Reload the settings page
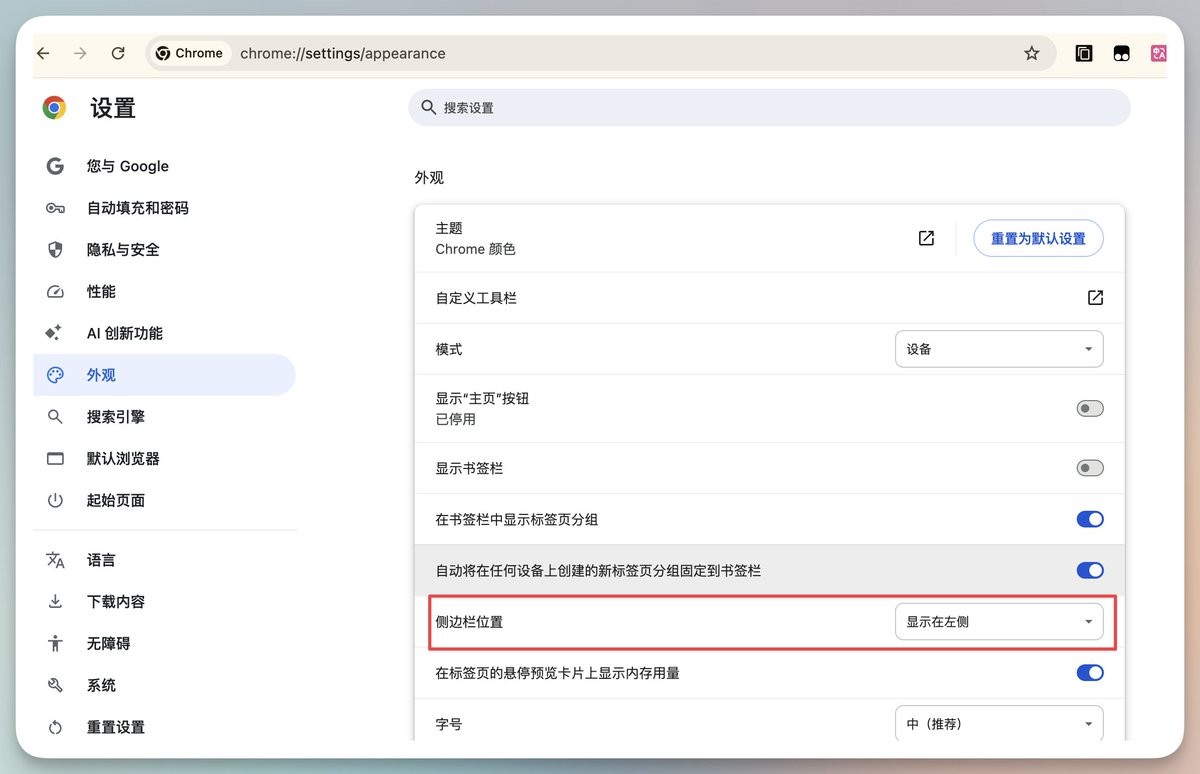This screenshot has height=774, width=1200. coord(118,54)
